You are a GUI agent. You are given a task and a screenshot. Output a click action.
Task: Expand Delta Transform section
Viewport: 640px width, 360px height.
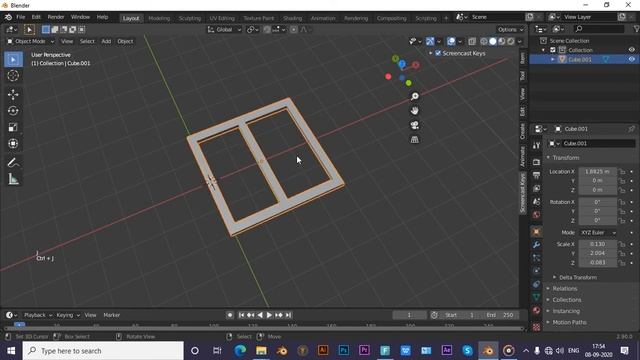(578, 277)
